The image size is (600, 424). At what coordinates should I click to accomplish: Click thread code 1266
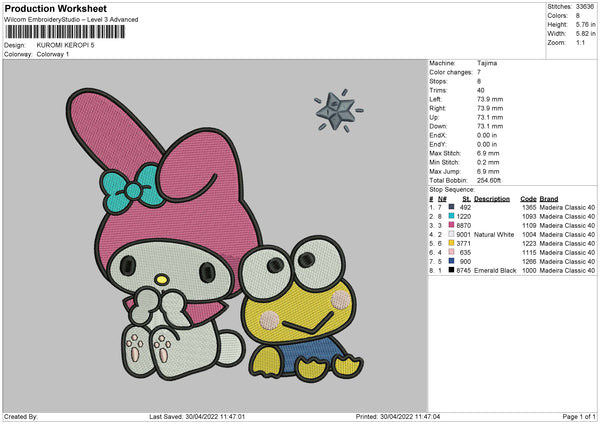529,261
